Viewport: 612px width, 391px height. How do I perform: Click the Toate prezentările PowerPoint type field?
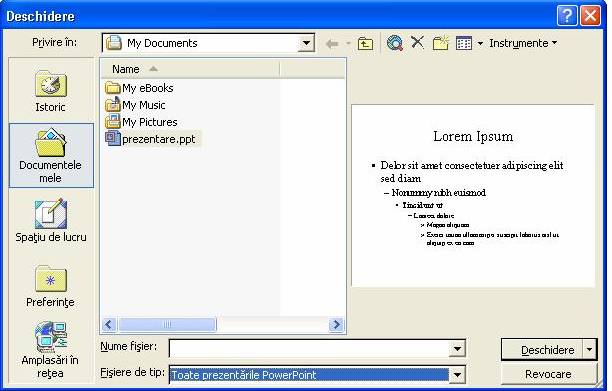pos(309,375)
